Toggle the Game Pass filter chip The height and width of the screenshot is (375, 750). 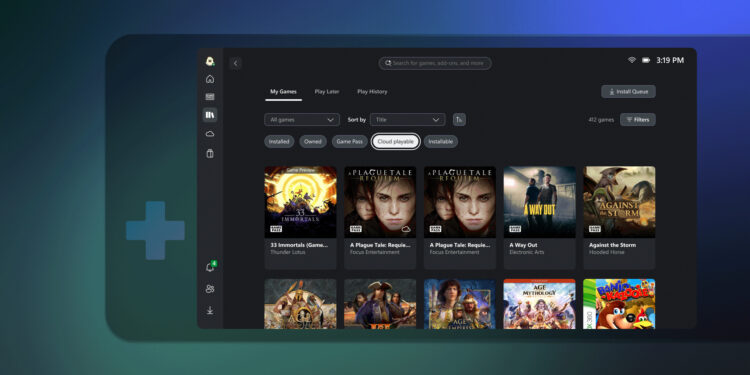[350, 142]
